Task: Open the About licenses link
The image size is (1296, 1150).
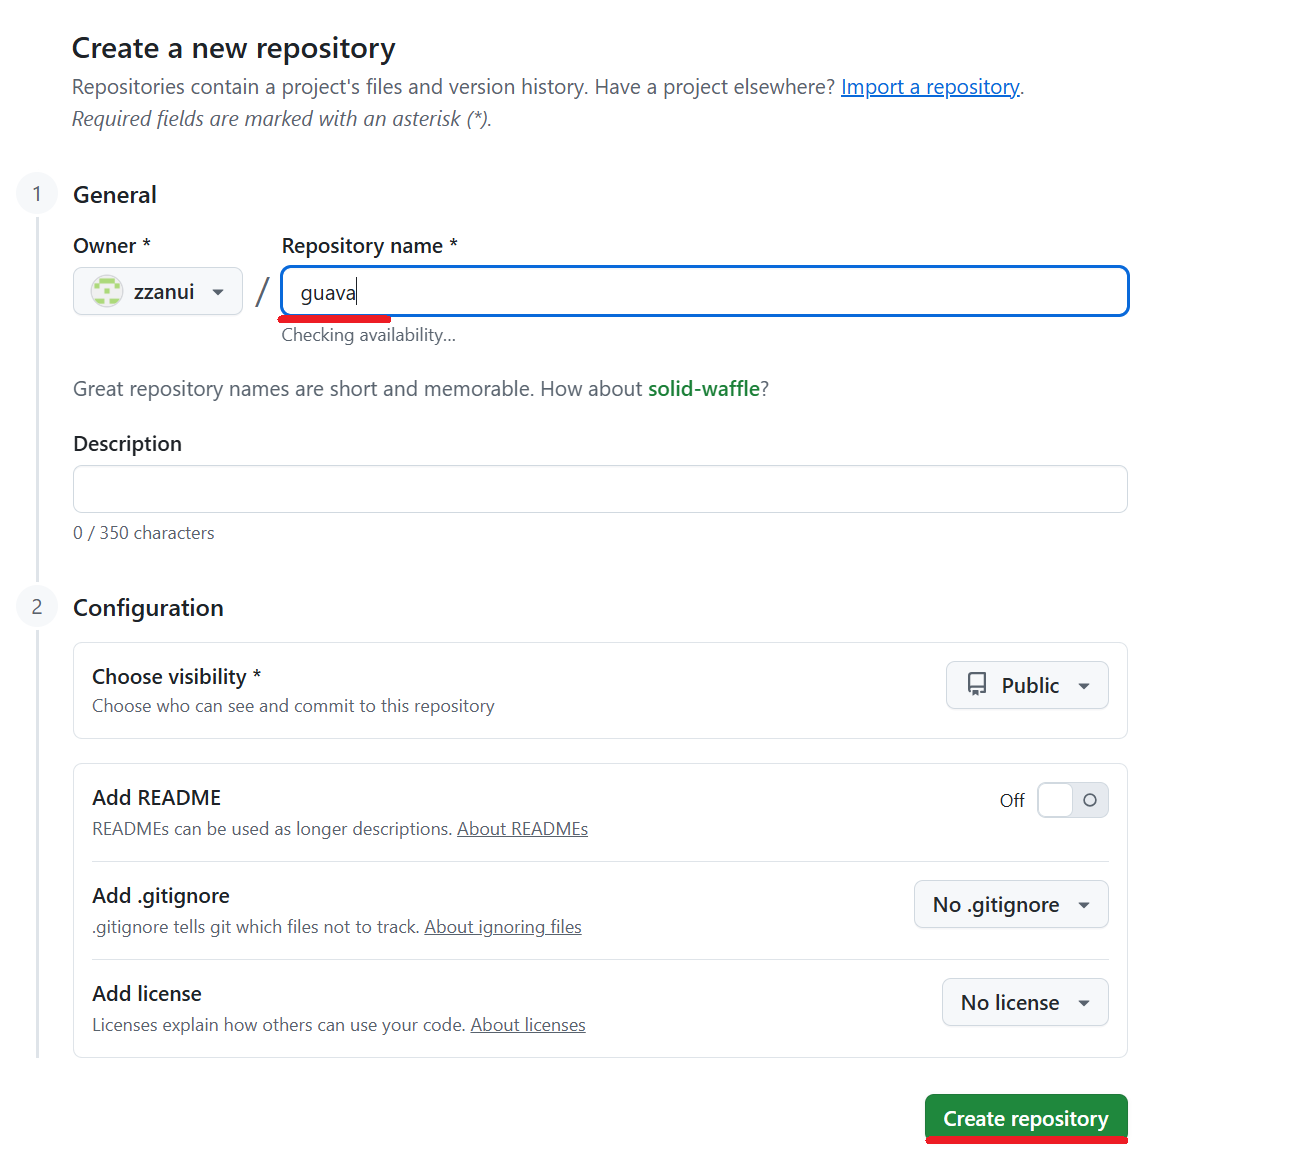Action: [x=528, y=1025]
